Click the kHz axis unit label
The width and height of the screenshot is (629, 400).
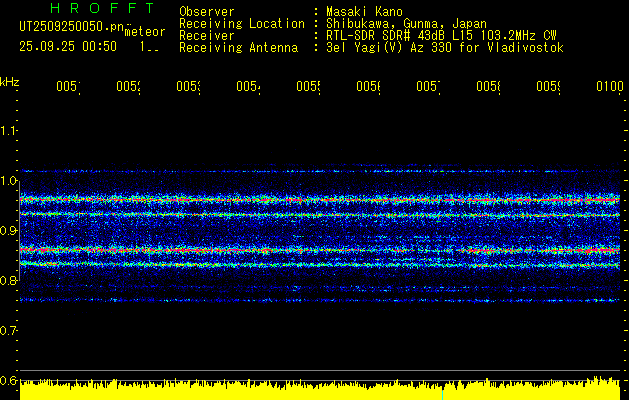[x=10, y=82]
